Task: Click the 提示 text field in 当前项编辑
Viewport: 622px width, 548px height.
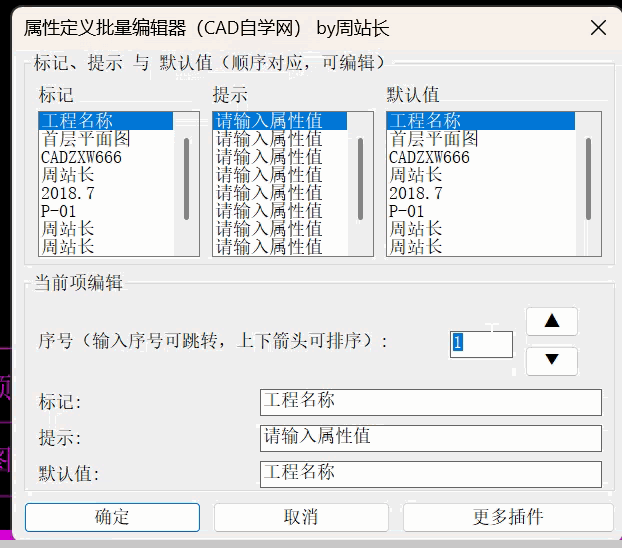Action: coord(430,438)
